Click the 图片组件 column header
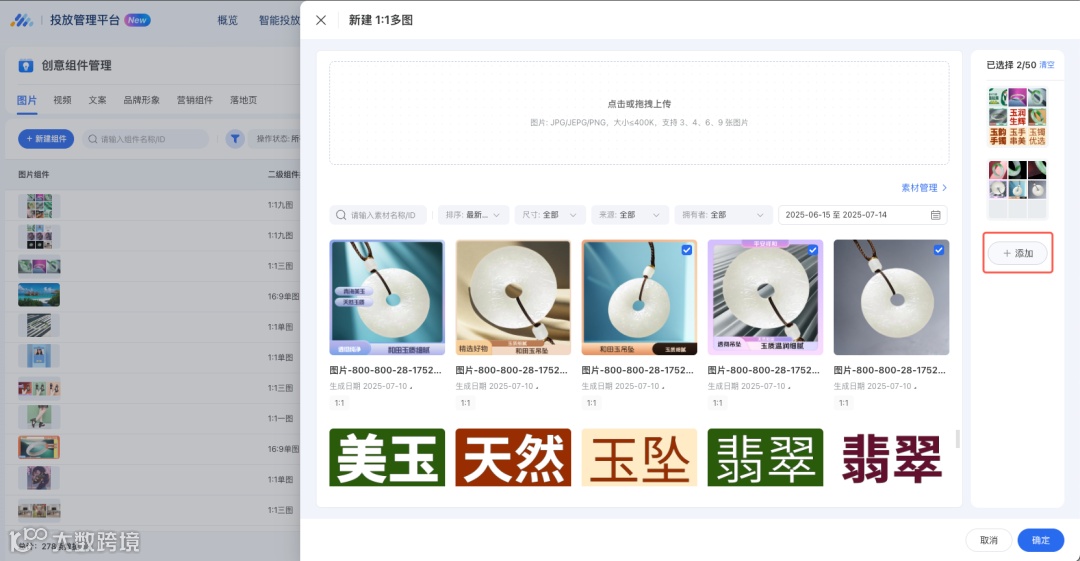The width and height of the screenshot is (1080, 561). point(34,174)
